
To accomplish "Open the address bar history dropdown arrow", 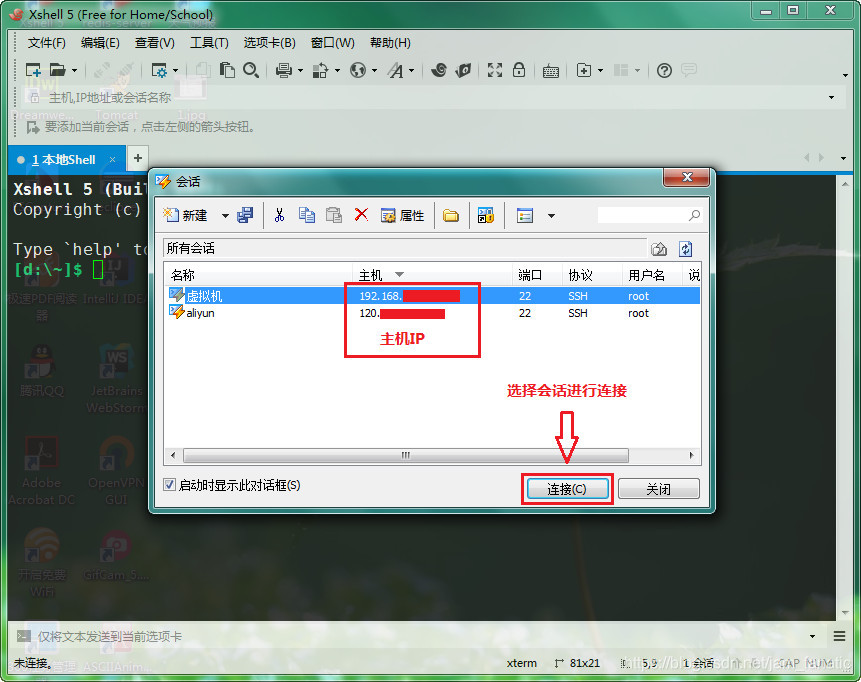I will click(x=831, y=98).
